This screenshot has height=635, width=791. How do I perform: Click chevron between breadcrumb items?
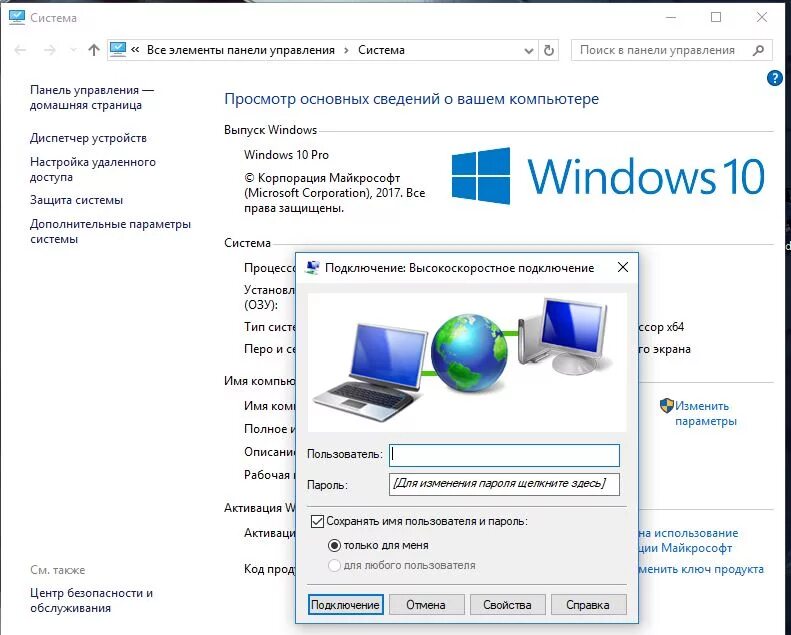click(346, 50)
